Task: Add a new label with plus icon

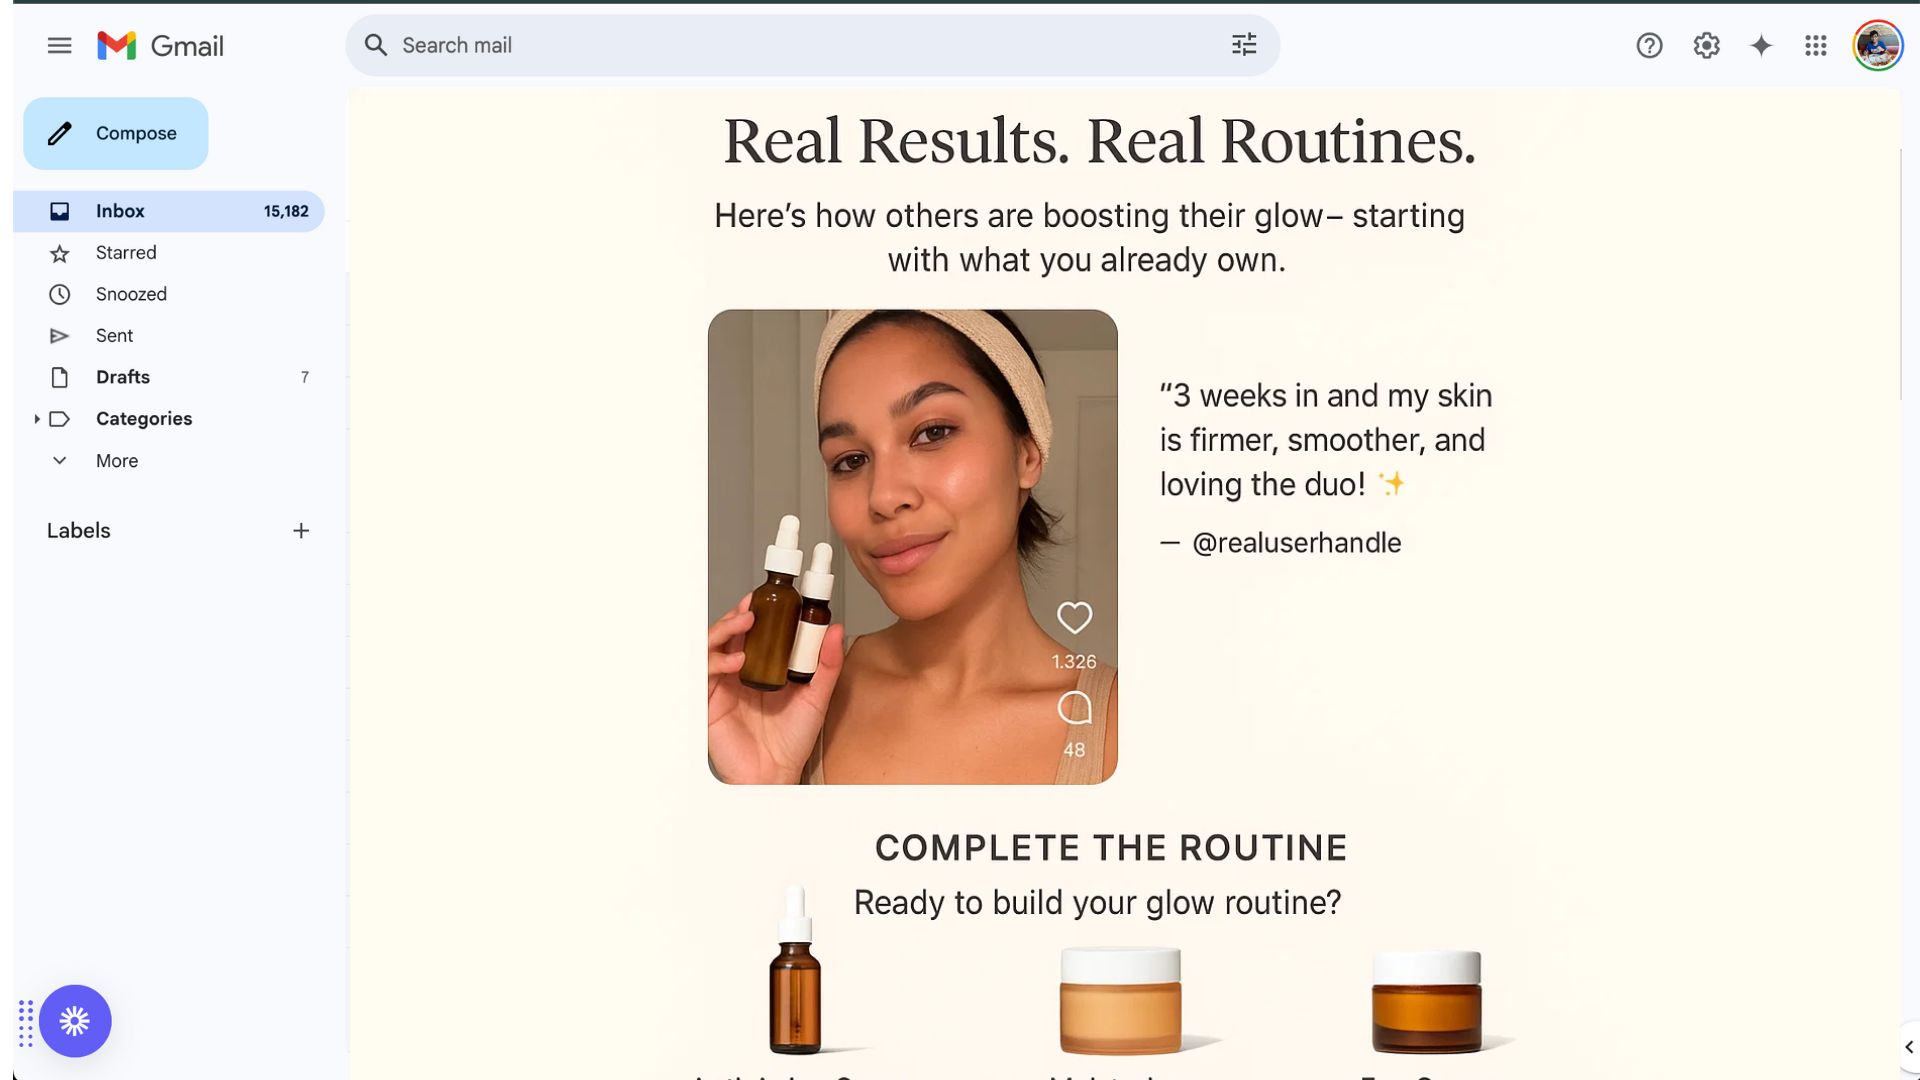Action: (301, 531)
